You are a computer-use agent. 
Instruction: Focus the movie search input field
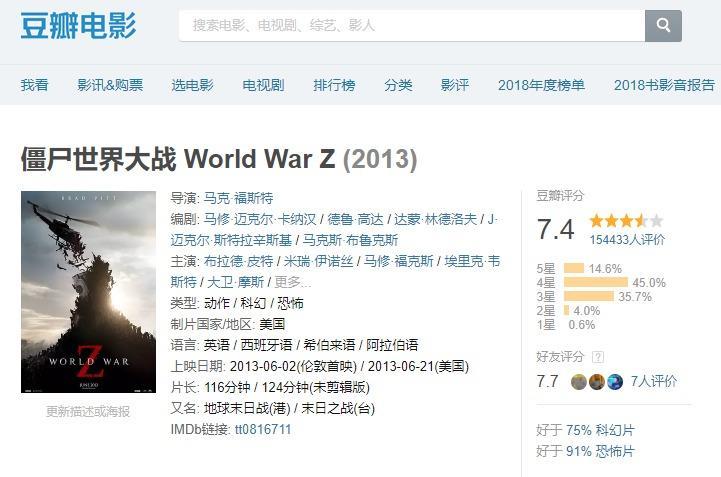(x=412, y=26)
